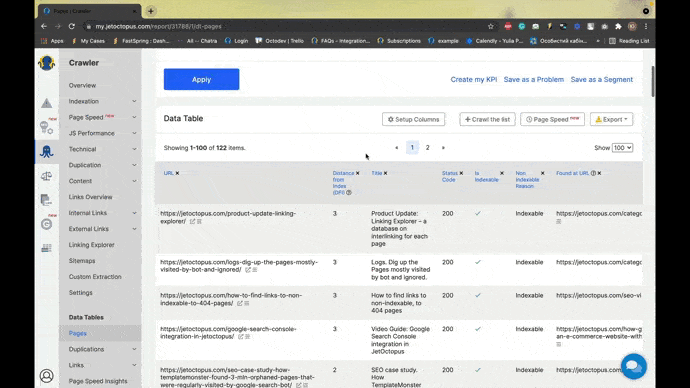The image size is (690, 388).
Task: Remove the Non Indexable Reason column
Action: pyautogui.click(x=542, y=173)
